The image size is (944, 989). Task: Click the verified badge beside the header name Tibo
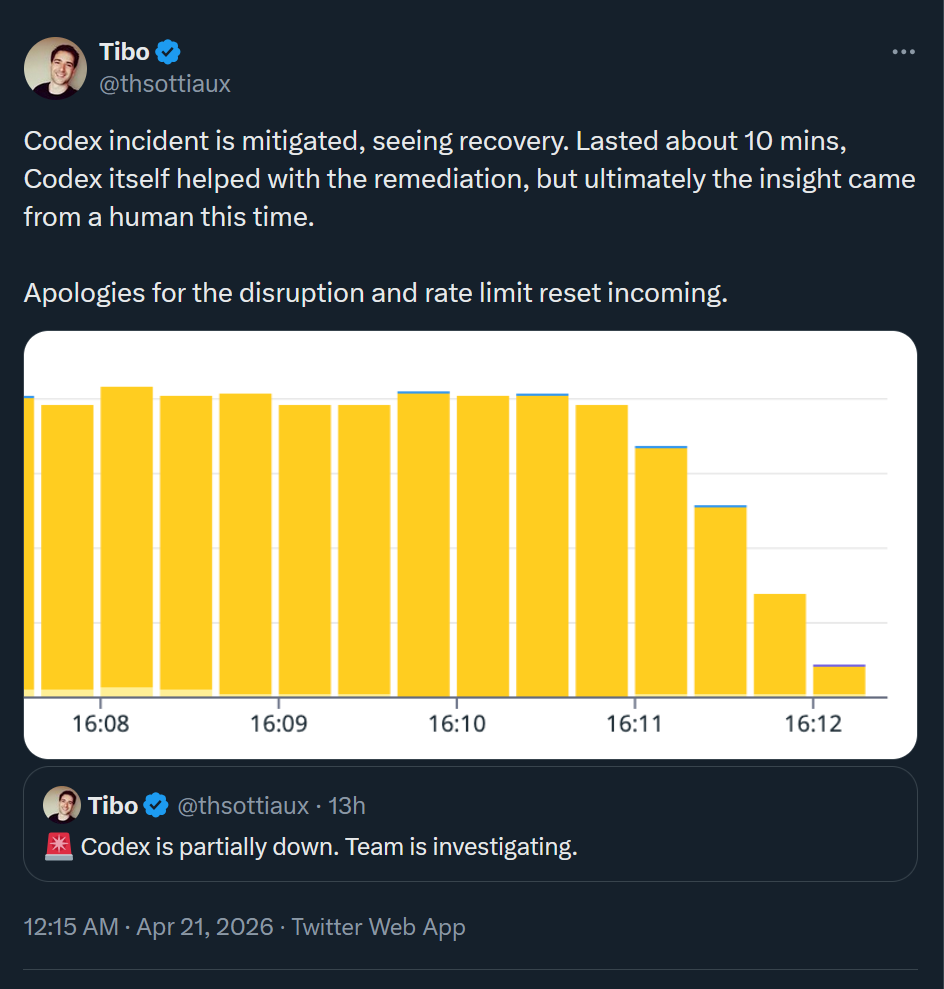168,52
